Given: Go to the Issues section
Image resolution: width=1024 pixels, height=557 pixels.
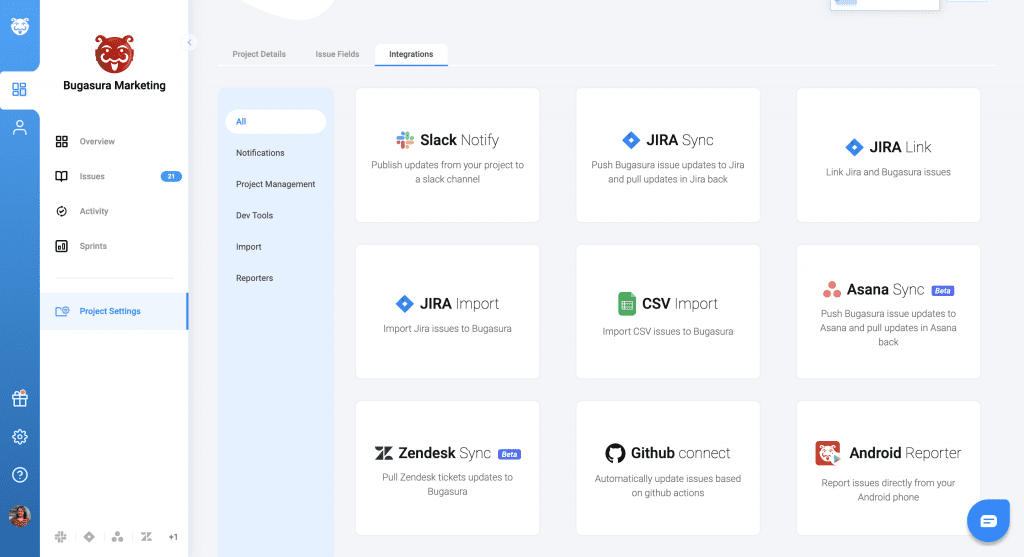Looking at the screenshot, I should tap(92, 176).
